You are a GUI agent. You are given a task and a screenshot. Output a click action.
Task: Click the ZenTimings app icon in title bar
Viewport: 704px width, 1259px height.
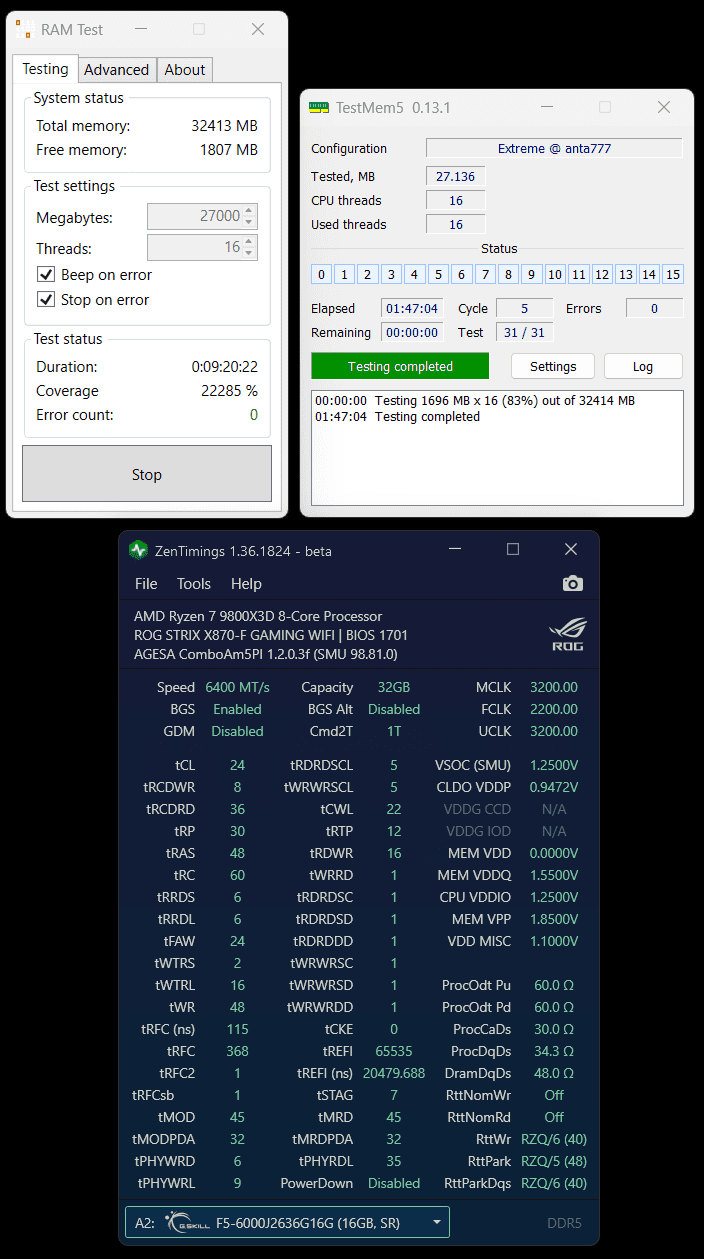(138, 550)
